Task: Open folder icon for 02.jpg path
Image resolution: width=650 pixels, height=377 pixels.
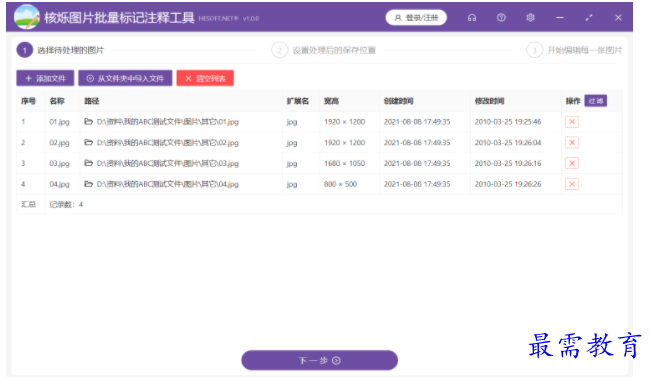Action: click(88, 142)
